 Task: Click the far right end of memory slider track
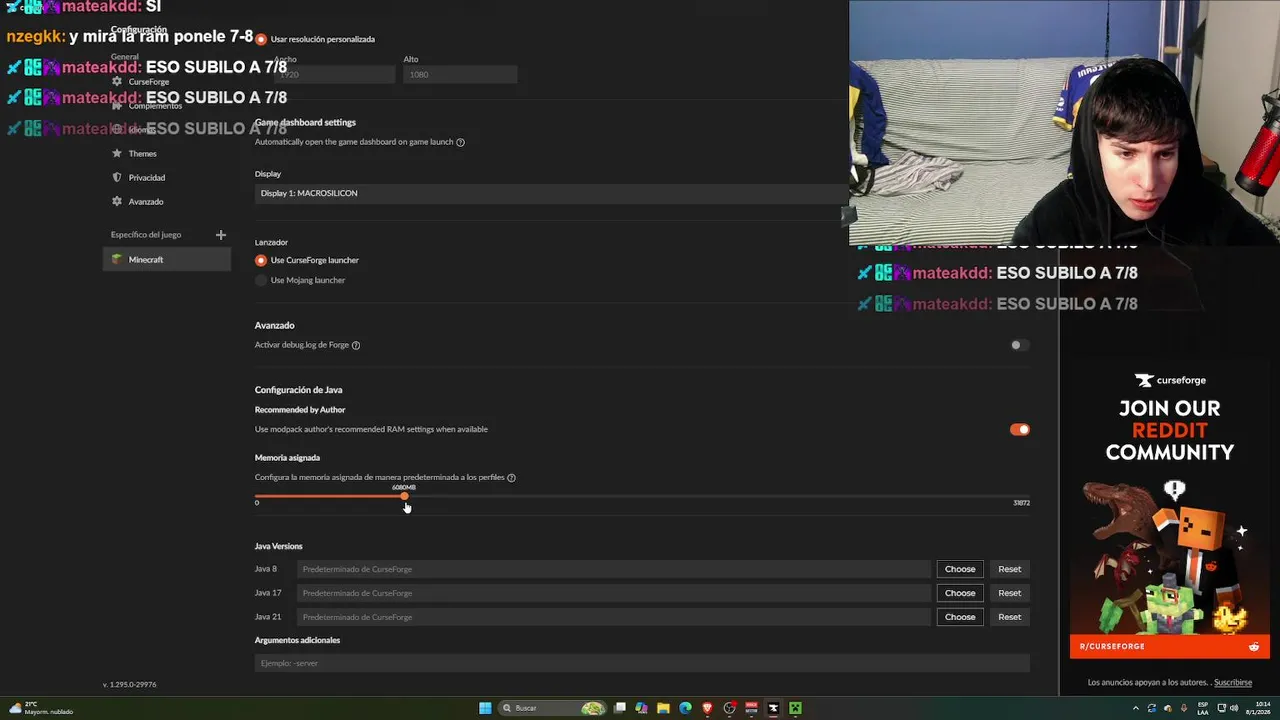(x=1028, y=496)
